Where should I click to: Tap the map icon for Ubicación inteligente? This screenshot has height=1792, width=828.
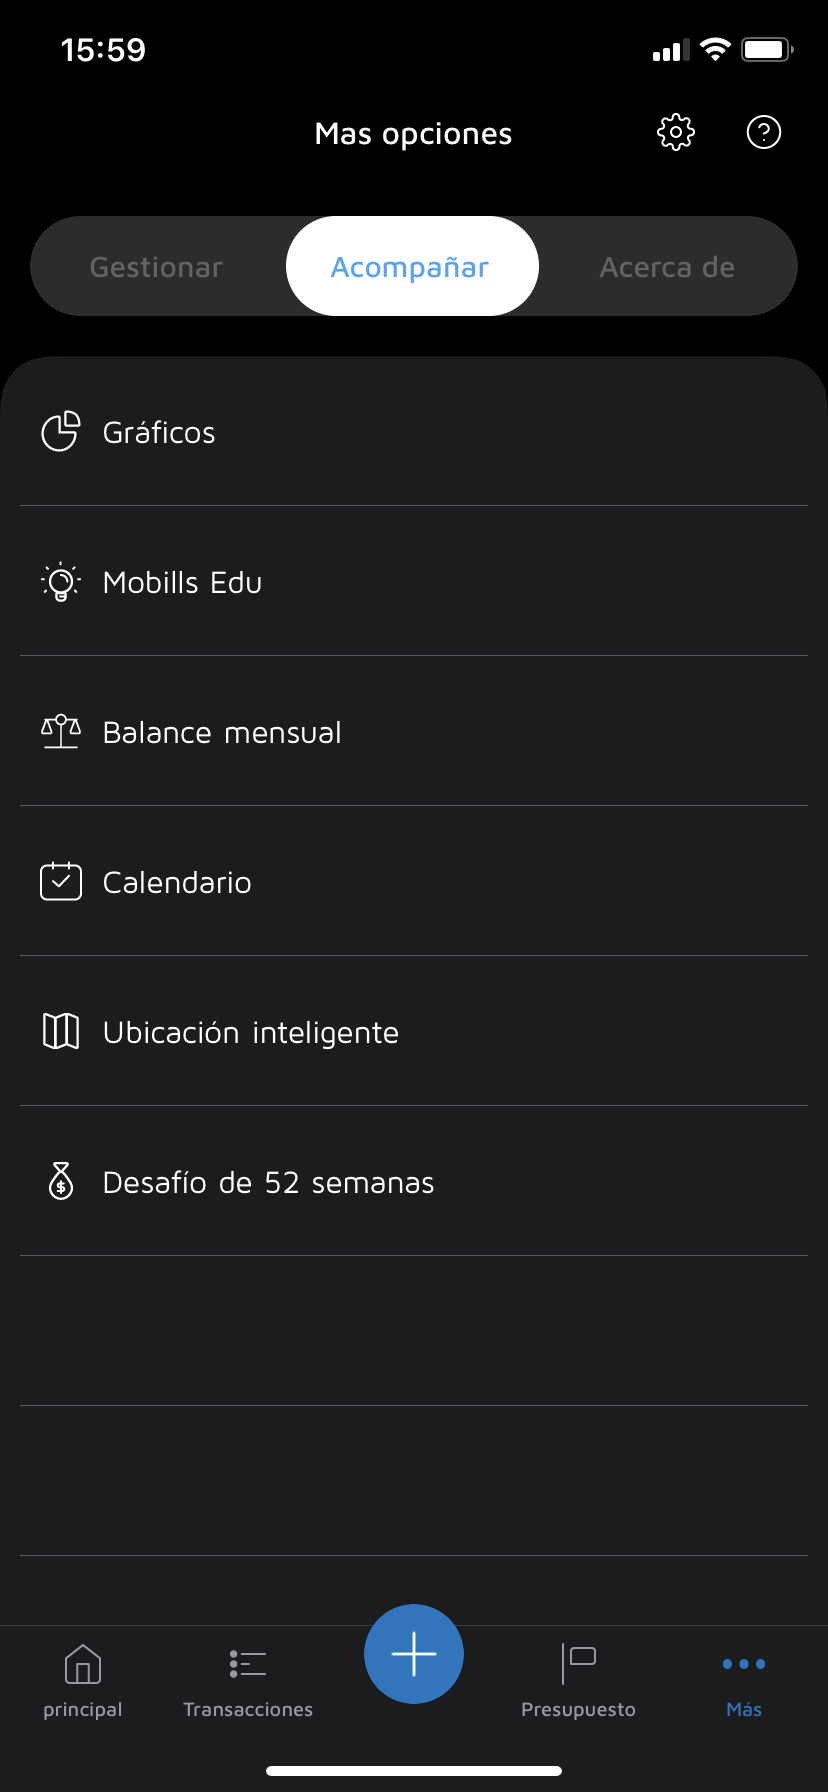(60, 1031)
